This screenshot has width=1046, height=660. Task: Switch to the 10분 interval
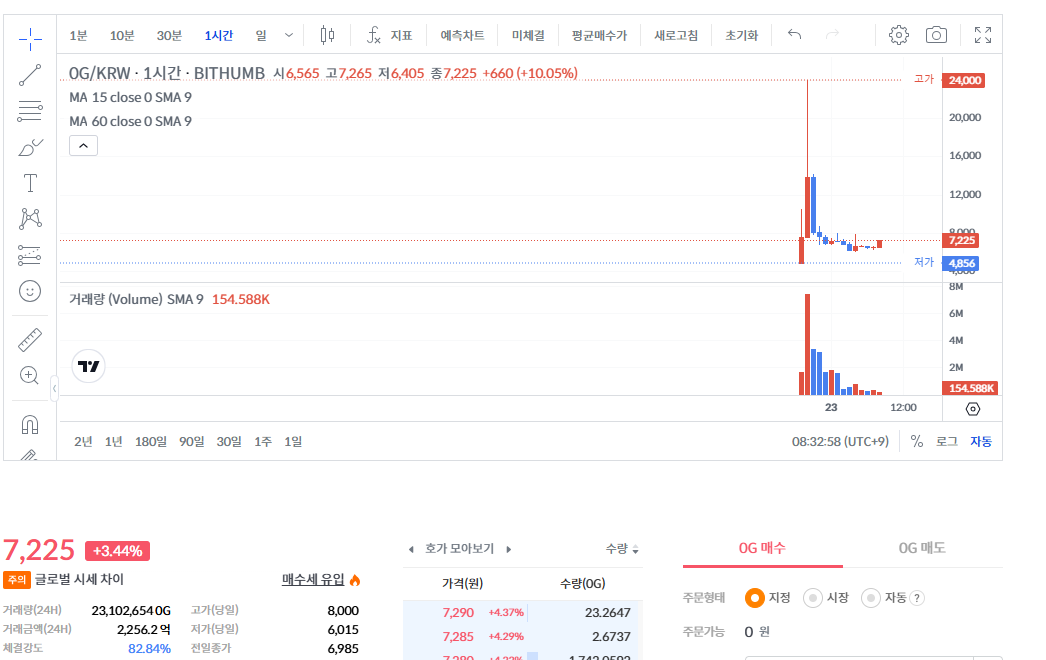coord(122,35)
